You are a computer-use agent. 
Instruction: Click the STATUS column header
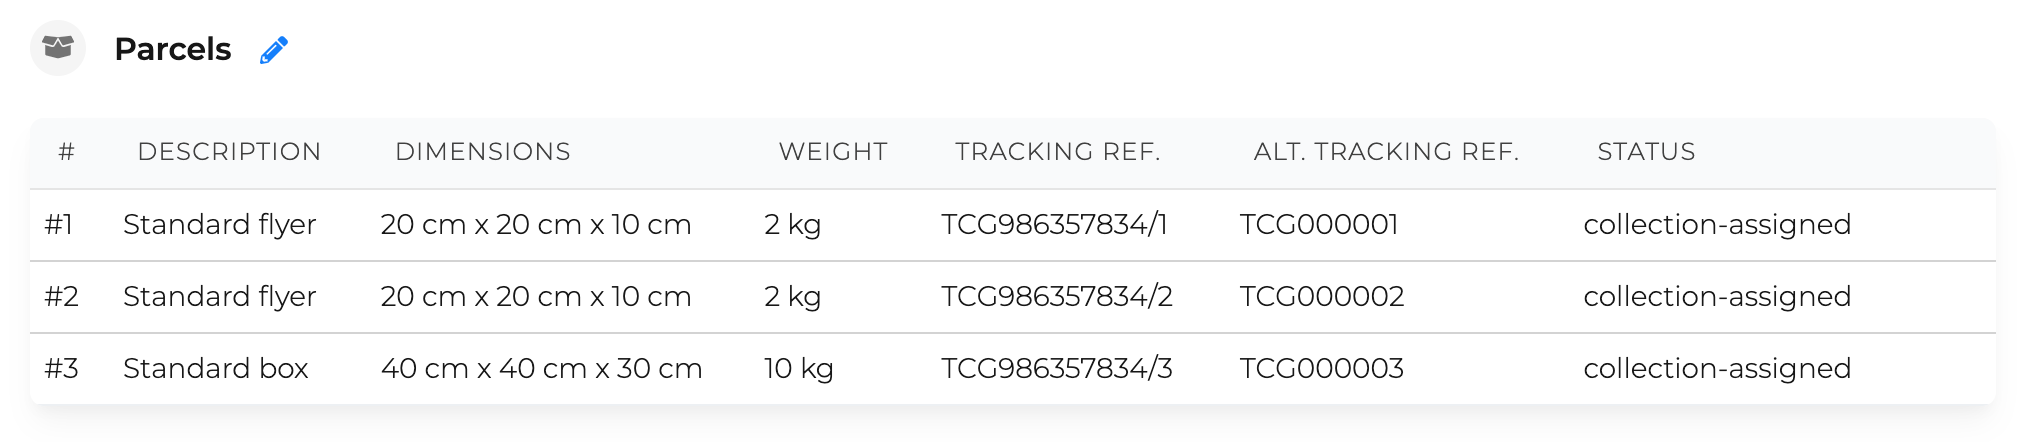coord(1646,151)
